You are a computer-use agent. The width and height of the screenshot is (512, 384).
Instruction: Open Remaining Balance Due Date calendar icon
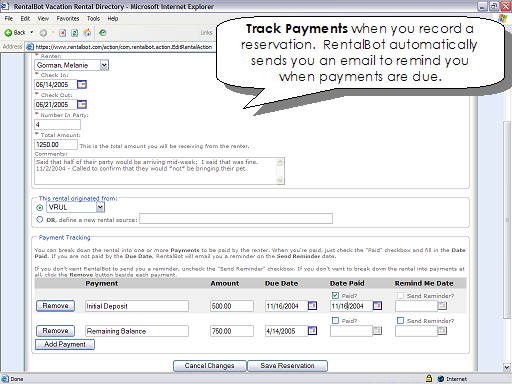point(312,331)
